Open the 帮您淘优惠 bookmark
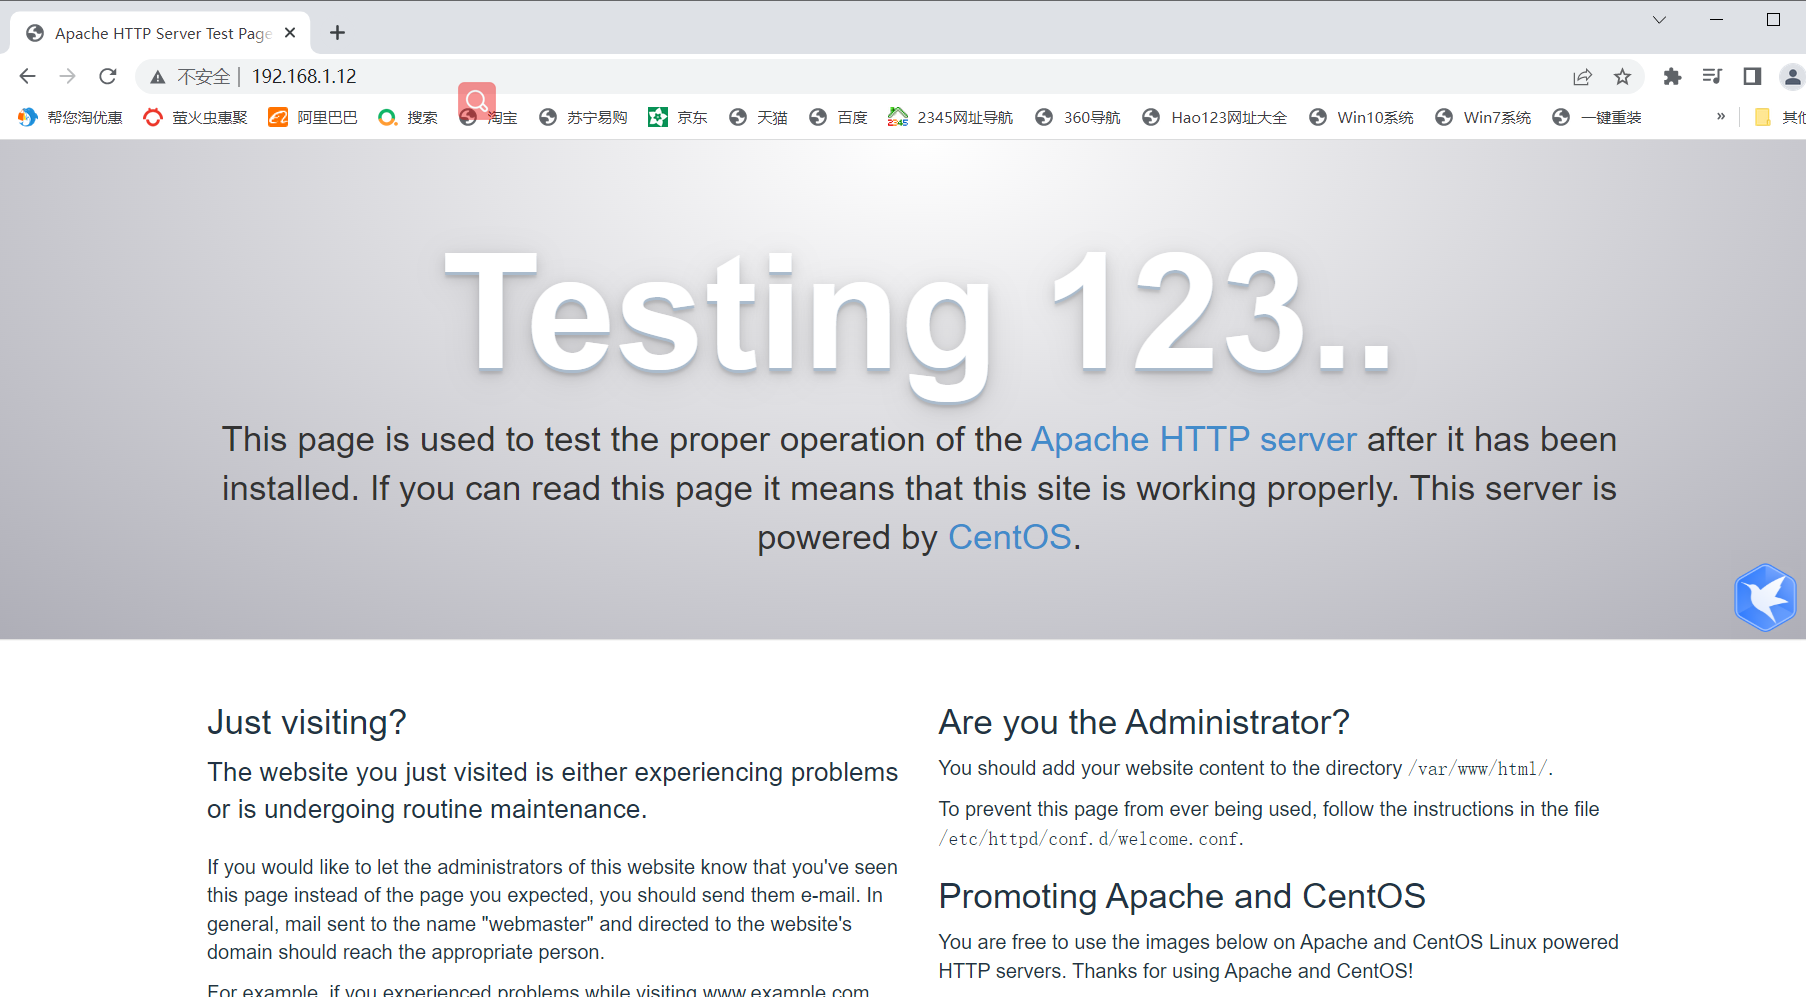The height and width of the screenshot is (997, 1806). (70, 117)
